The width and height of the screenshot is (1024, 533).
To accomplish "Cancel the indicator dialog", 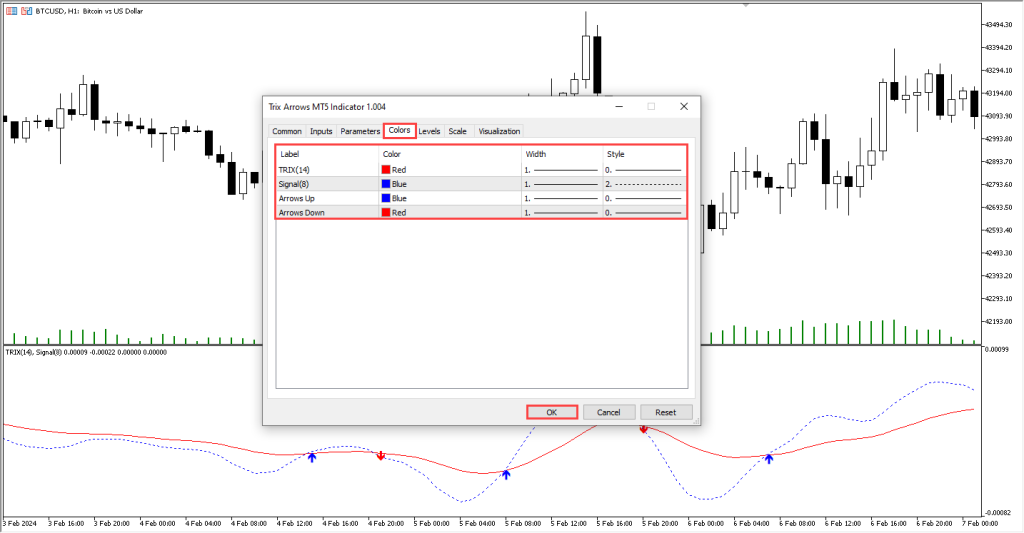I will pyautogui.click(x=609, y=412).
